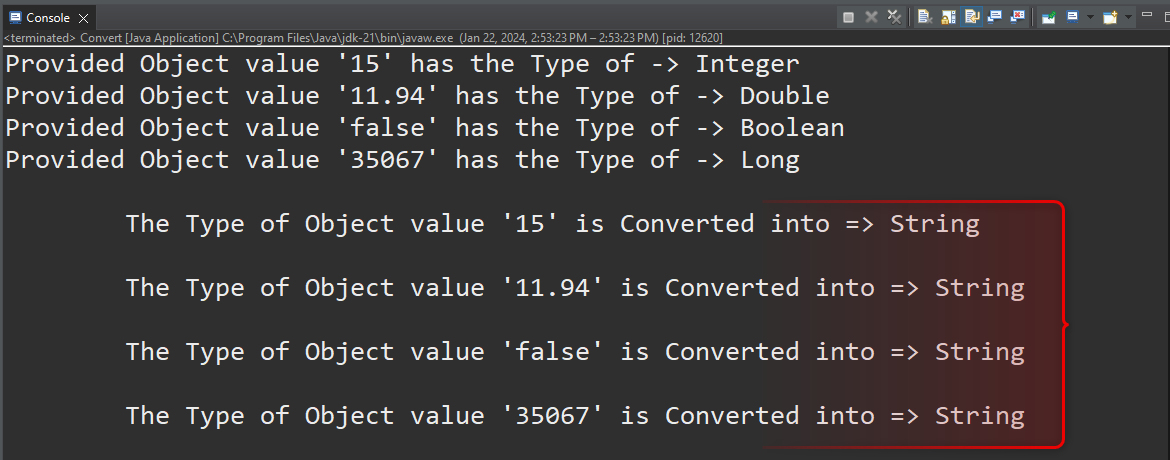The image size is (1170, 460).
Task: Click the 'false' has the Type Boolean line
Action: pyautogui.click(x=424, y=128)
